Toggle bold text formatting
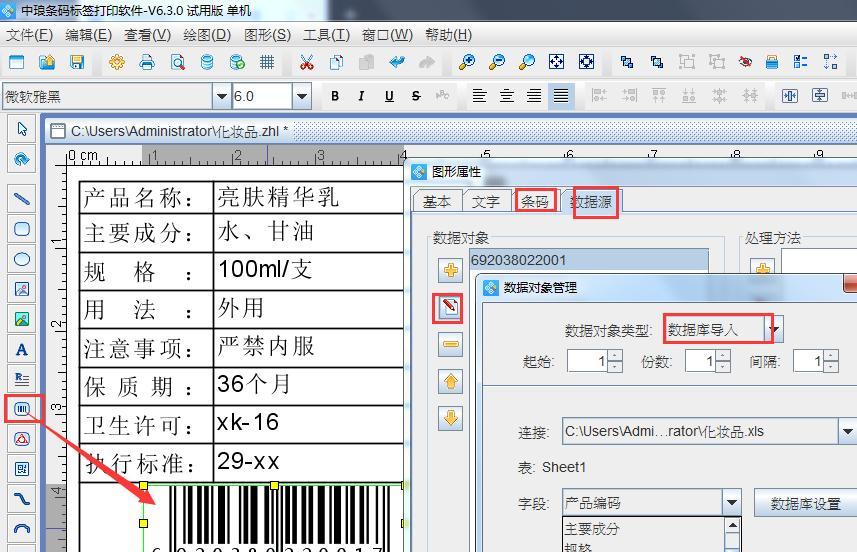The width and height of the screenshot is (857, 552). [335, 96]
